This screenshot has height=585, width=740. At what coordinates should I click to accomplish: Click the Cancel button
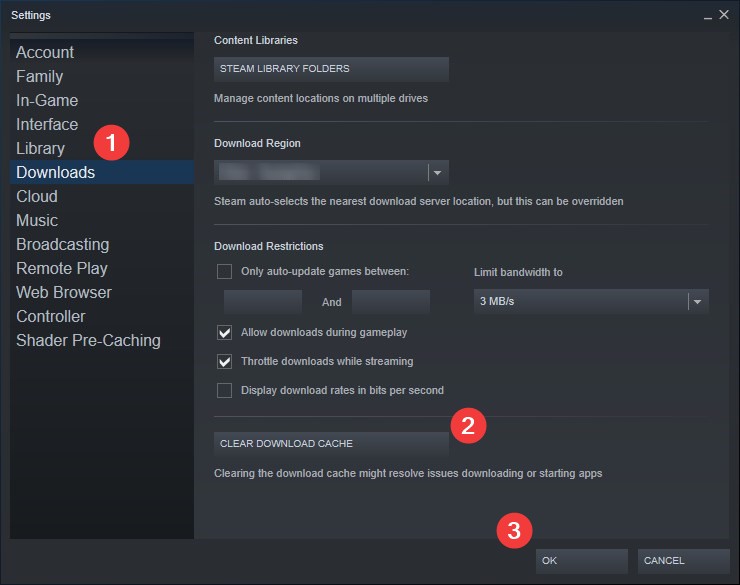coord(683,561)
